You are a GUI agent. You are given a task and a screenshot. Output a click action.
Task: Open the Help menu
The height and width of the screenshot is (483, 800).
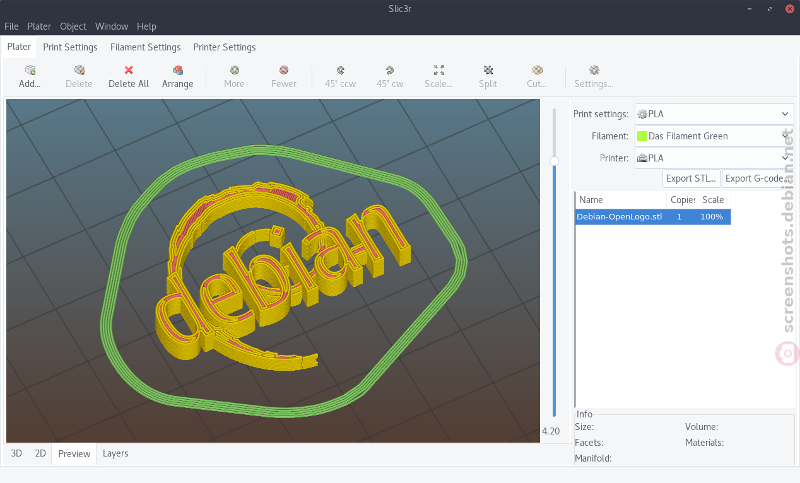146,27
